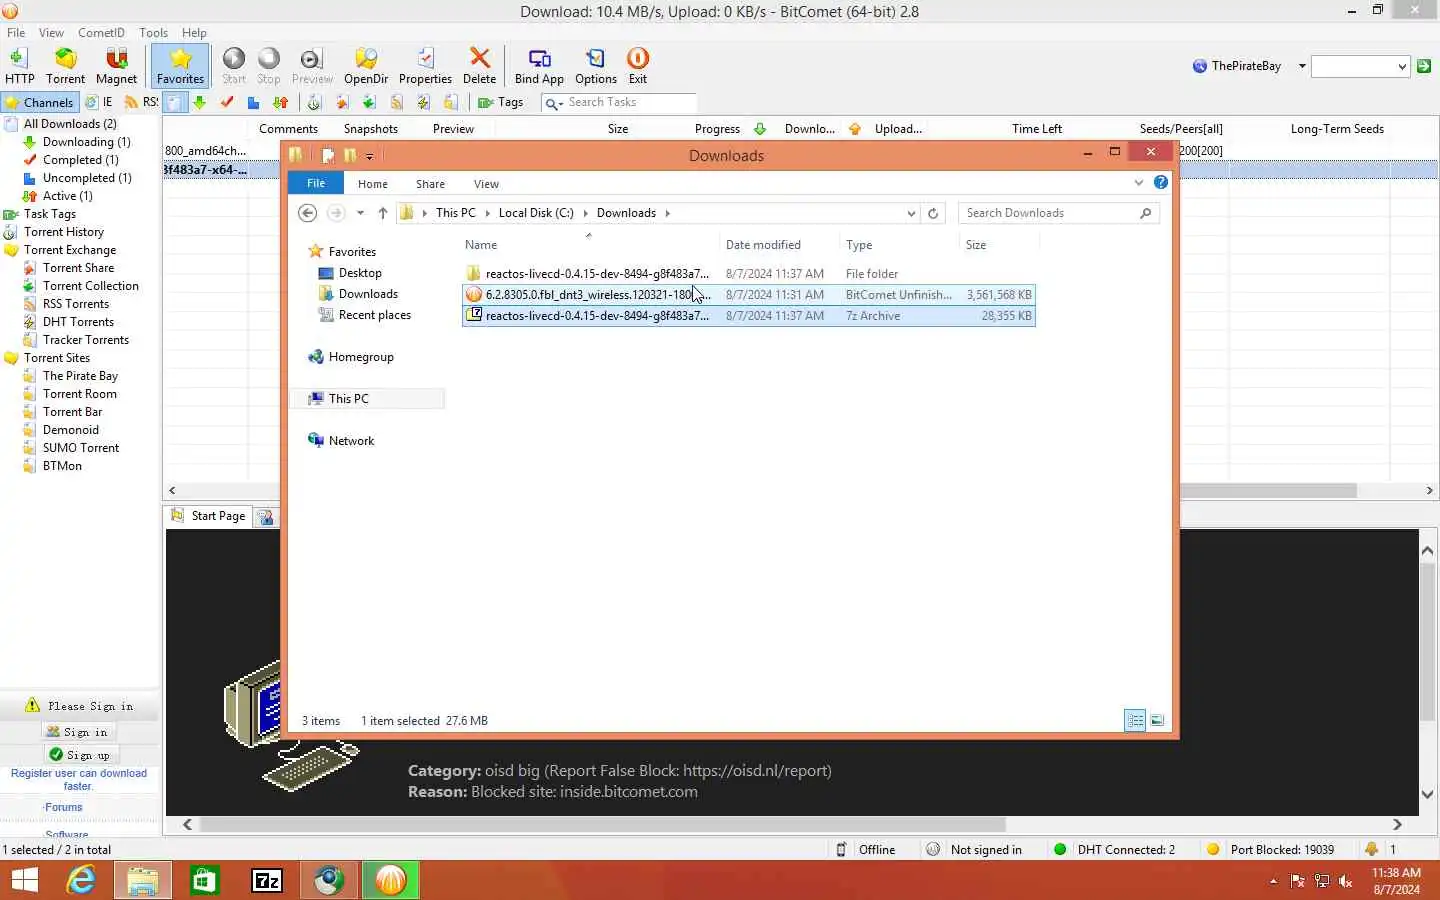Select Downloading (1) in sidebar
Screen dimensions: 1440x900
tap(86, 142)
